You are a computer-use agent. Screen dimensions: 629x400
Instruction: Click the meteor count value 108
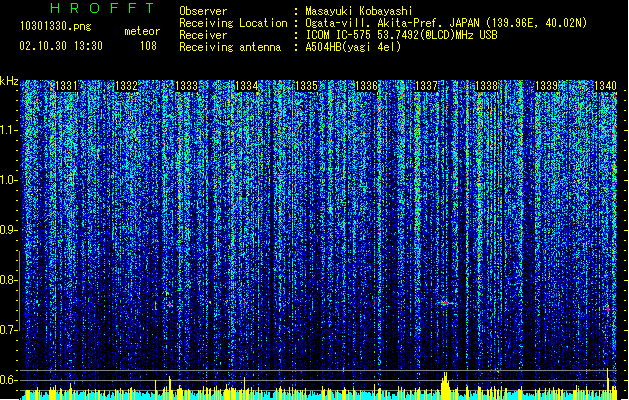click(x=148, y=46)
